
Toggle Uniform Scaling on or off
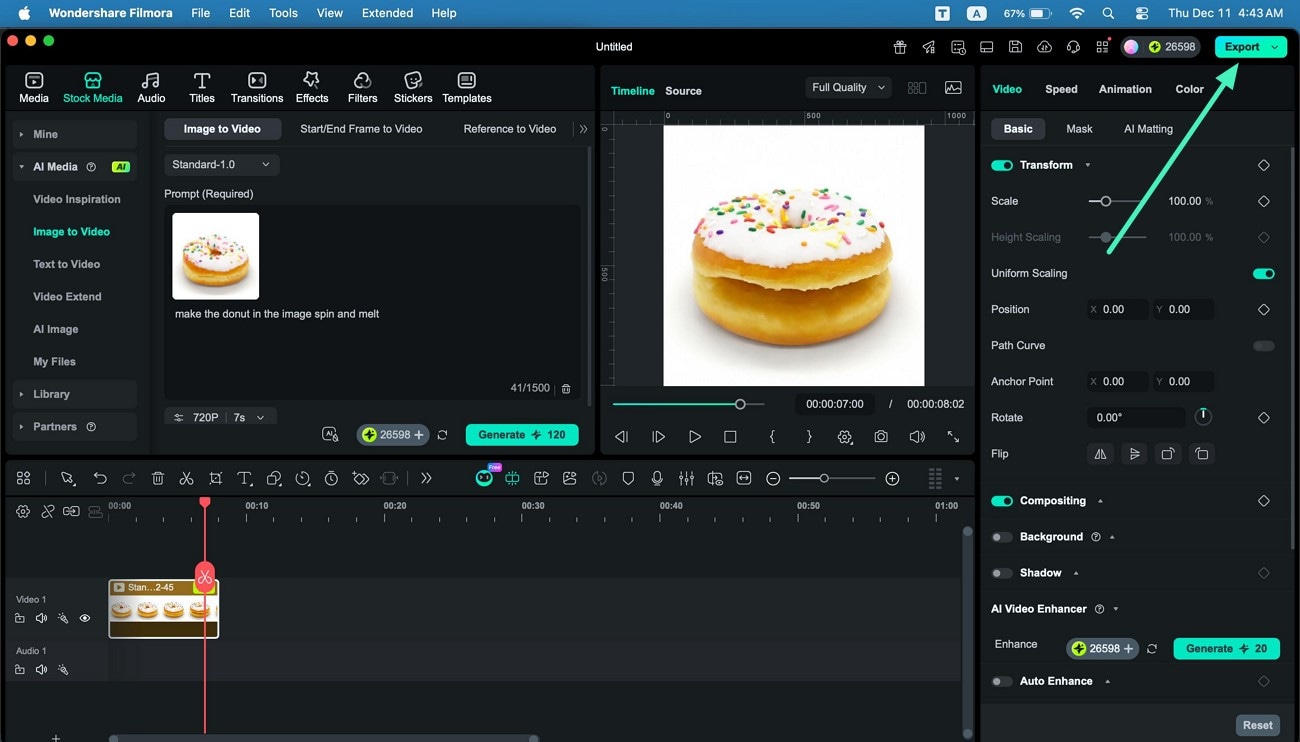tap(1263, 273)
